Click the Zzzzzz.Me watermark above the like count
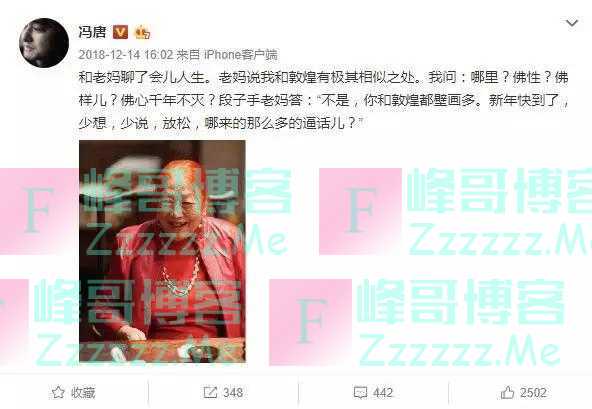The height and width of the screenshot is (409, 592). point(460,351)
